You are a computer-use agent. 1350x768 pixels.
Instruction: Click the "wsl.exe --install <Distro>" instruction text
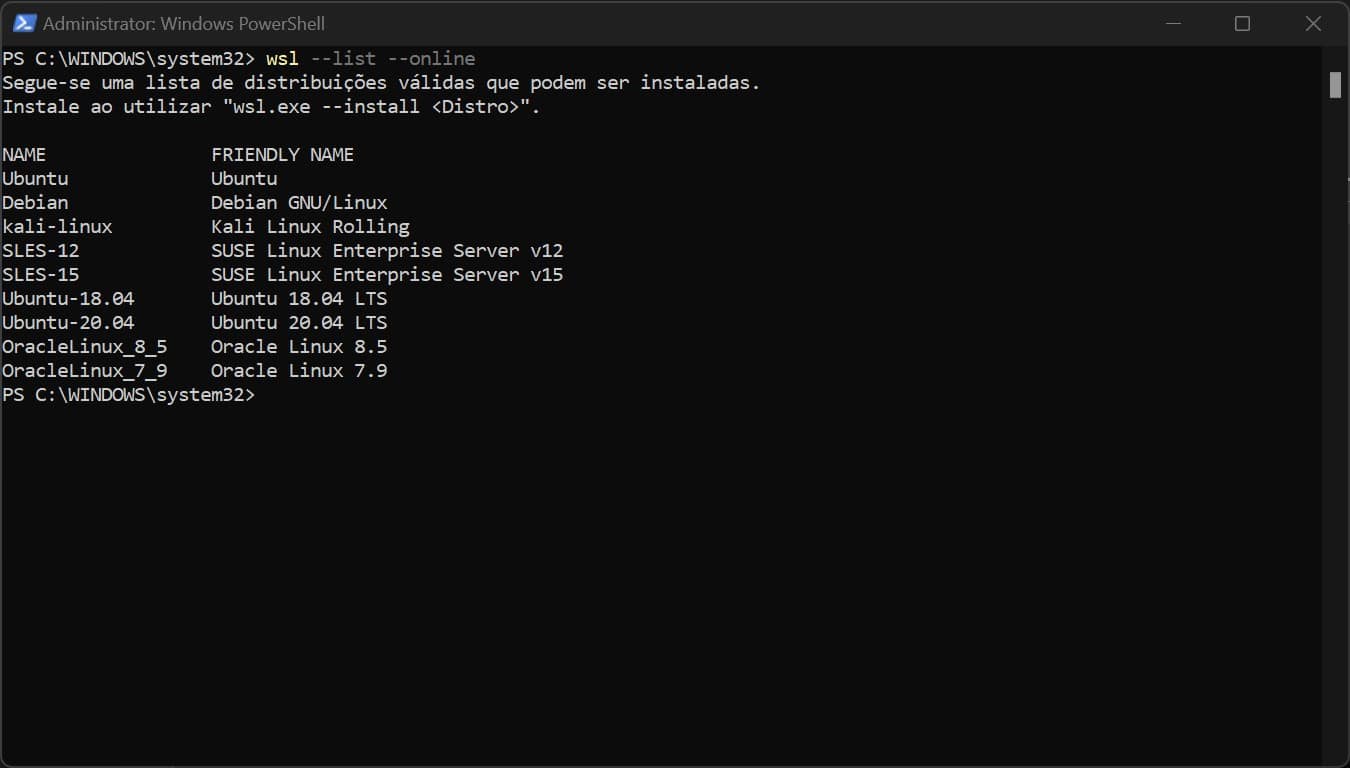pos(381,107)
